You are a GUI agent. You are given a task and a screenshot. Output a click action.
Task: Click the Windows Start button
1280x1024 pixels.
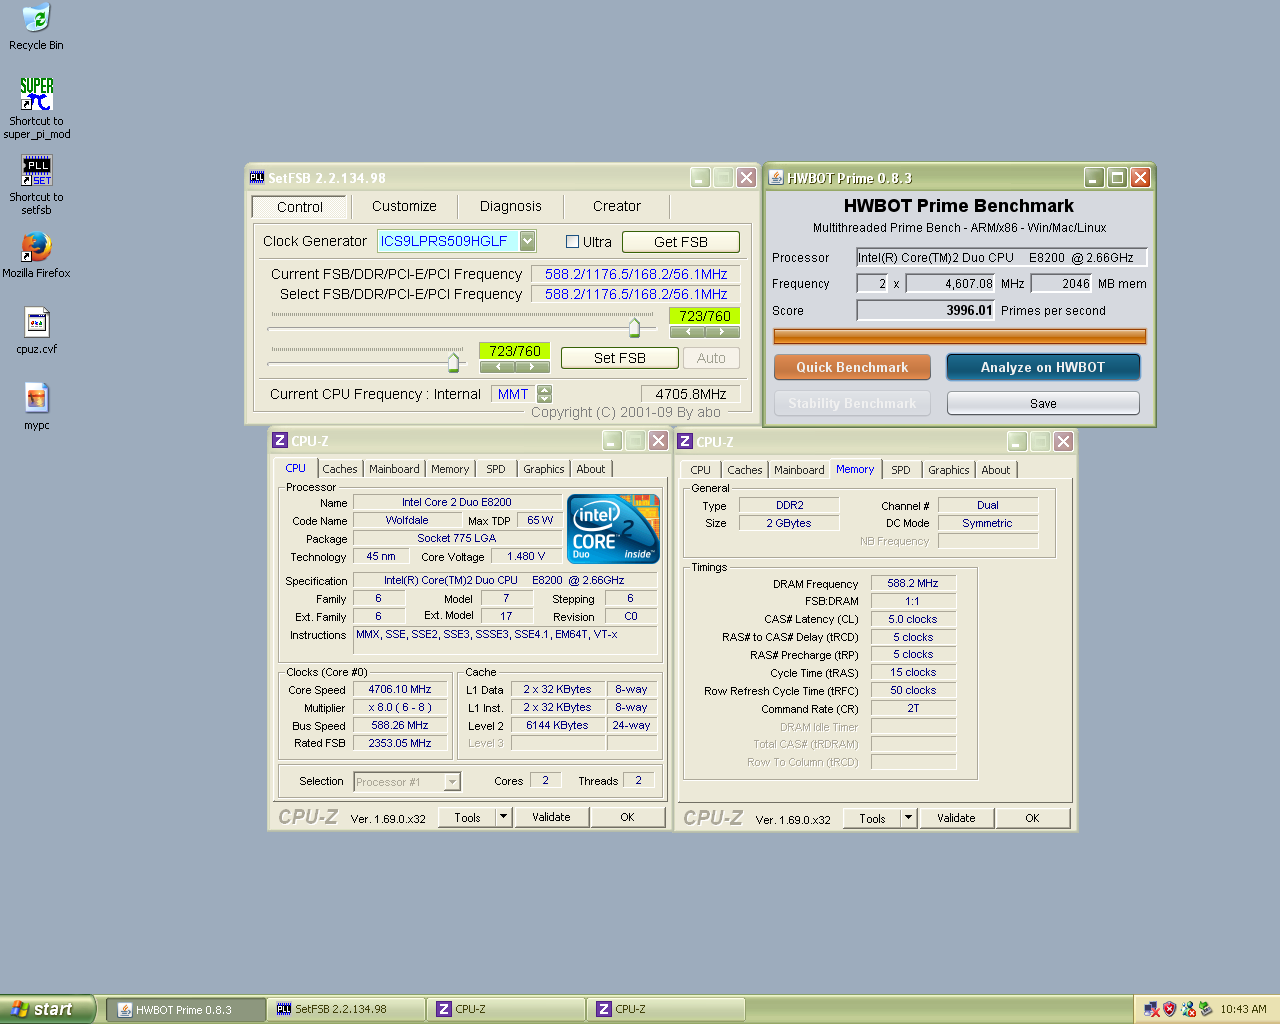click(47, 1009)
